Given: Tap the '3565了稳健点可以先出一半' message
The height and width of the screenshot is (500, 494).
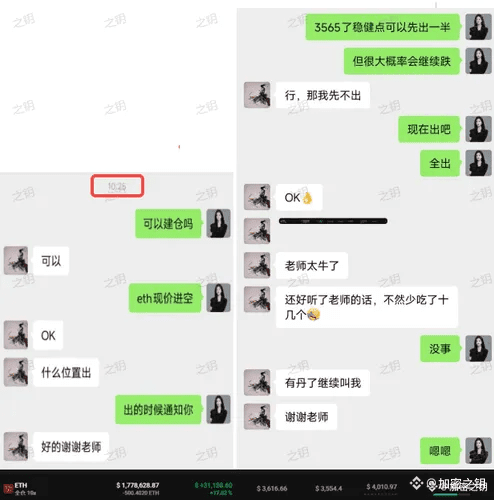Looking at the screenshot, I should [x=383, y=27].
